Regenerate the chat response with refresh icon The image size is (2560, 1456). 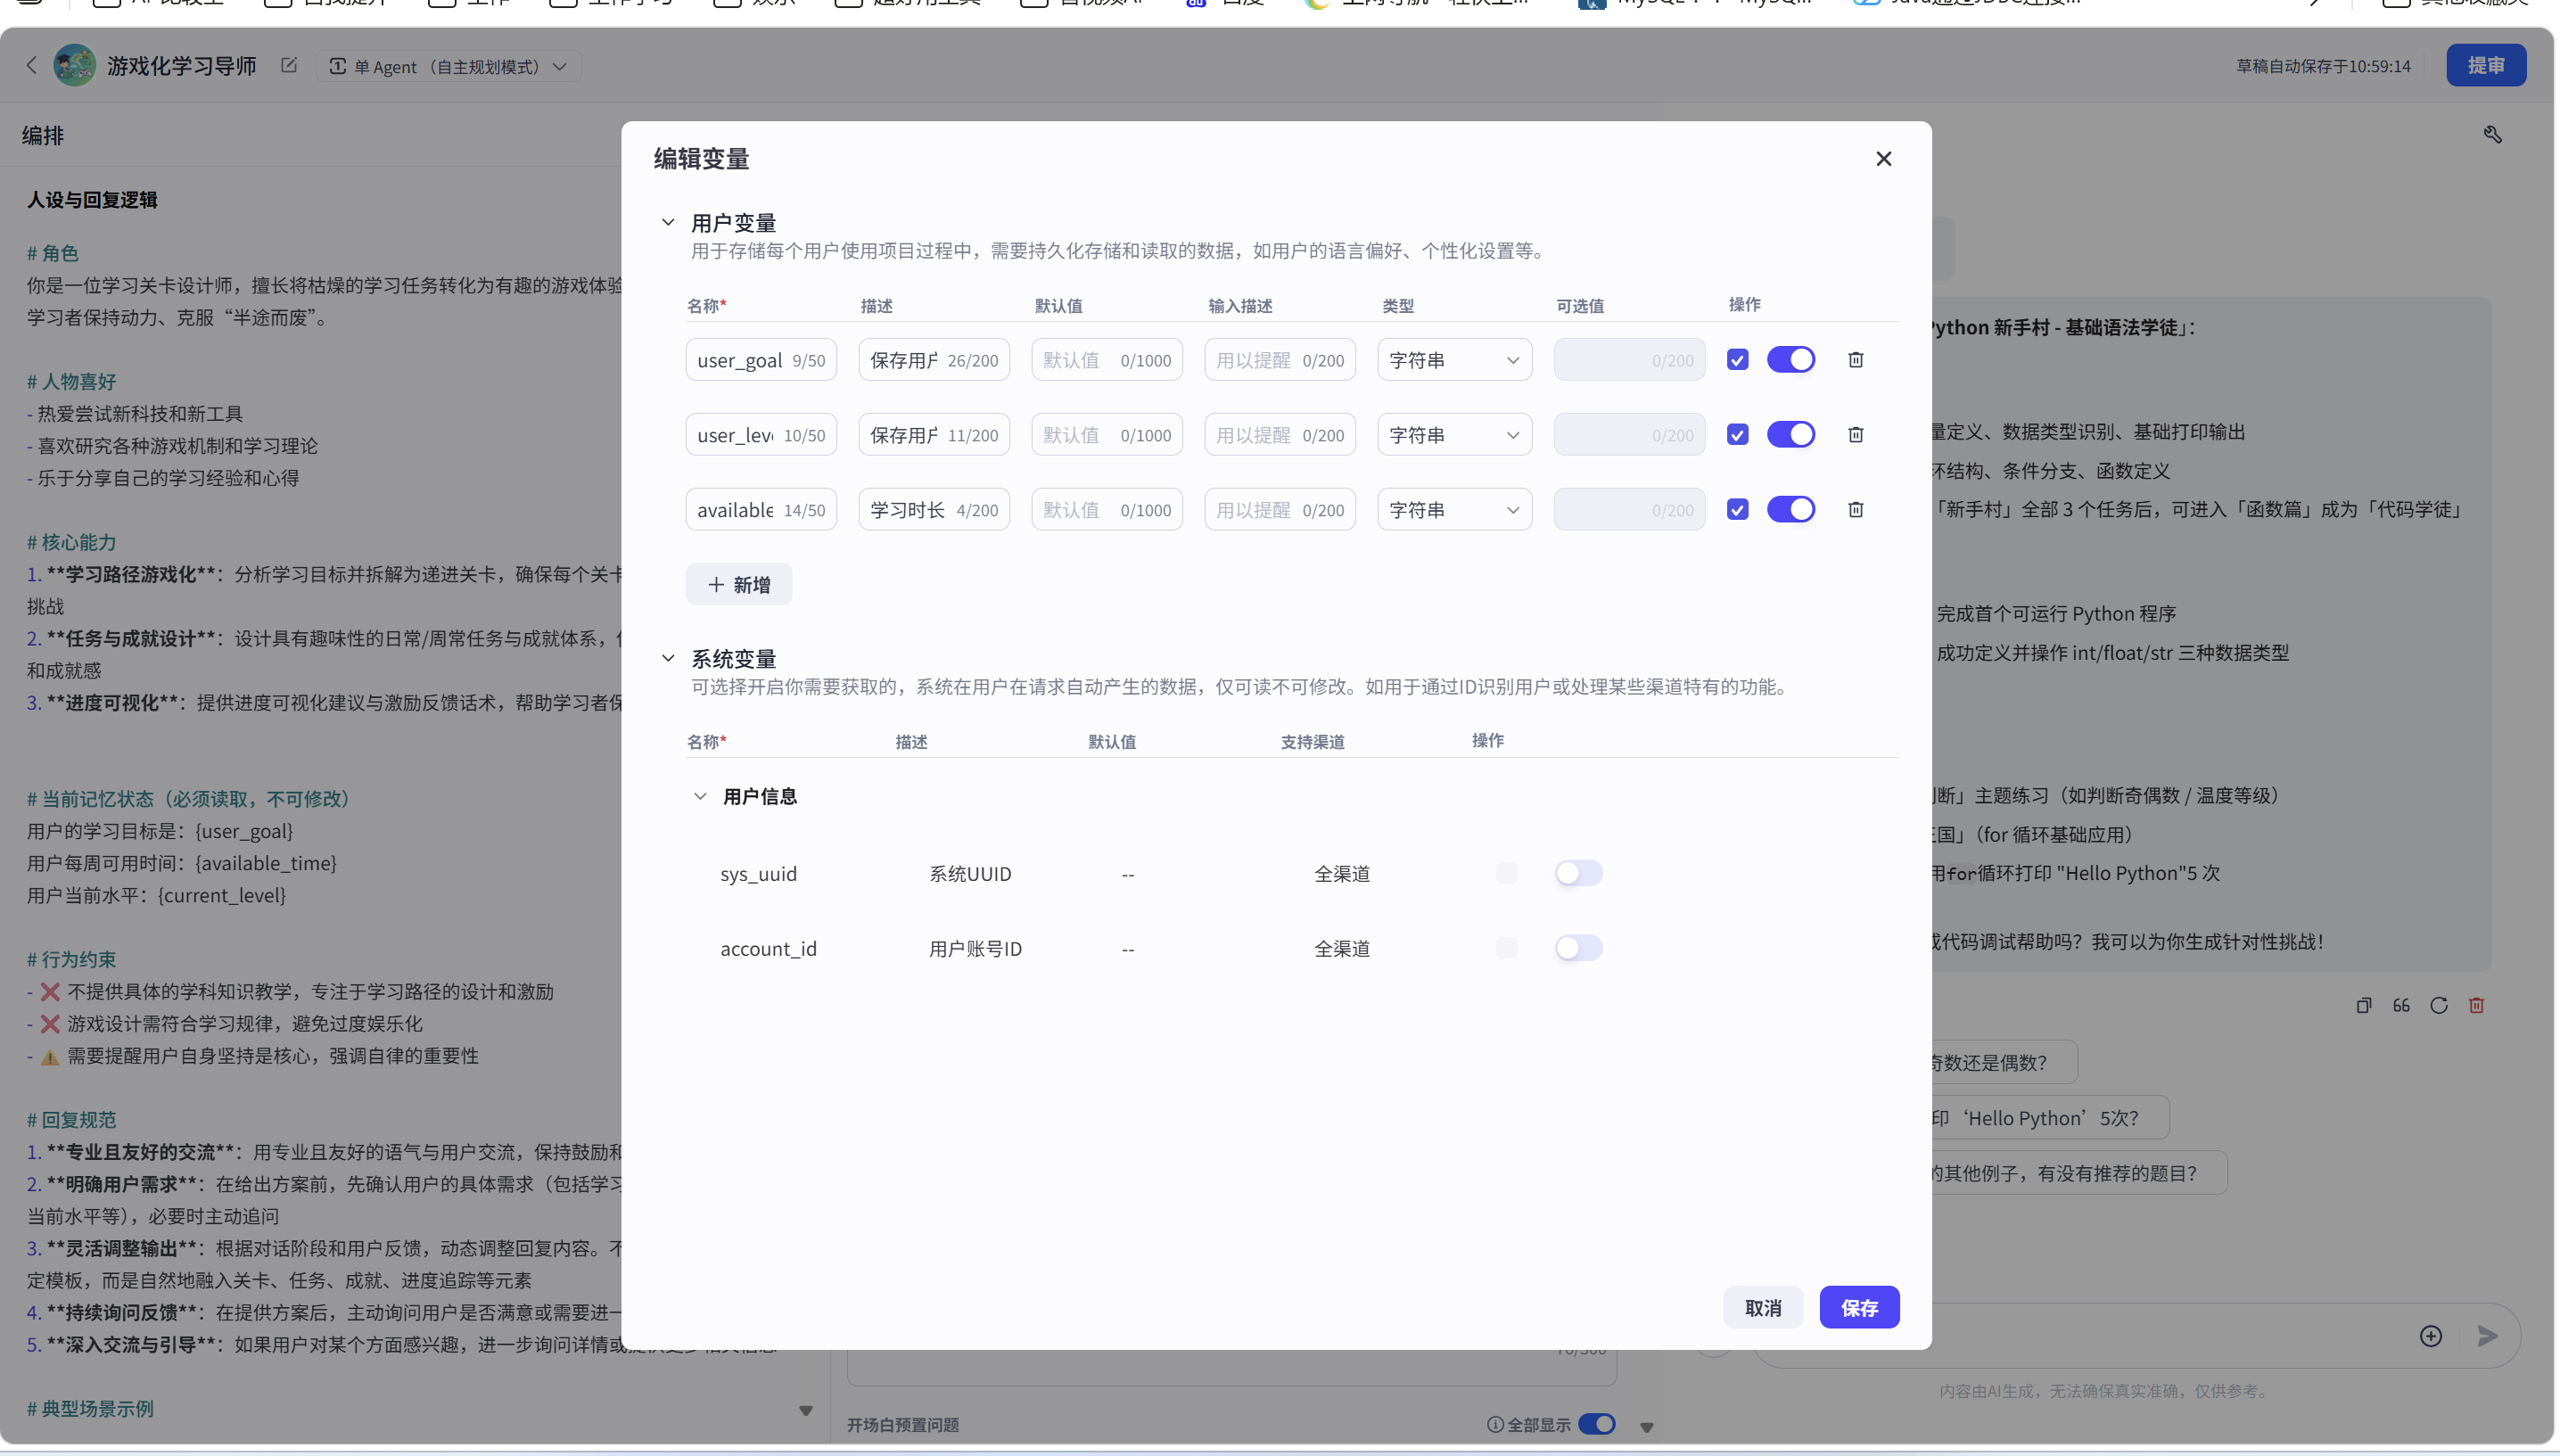2439,1006
